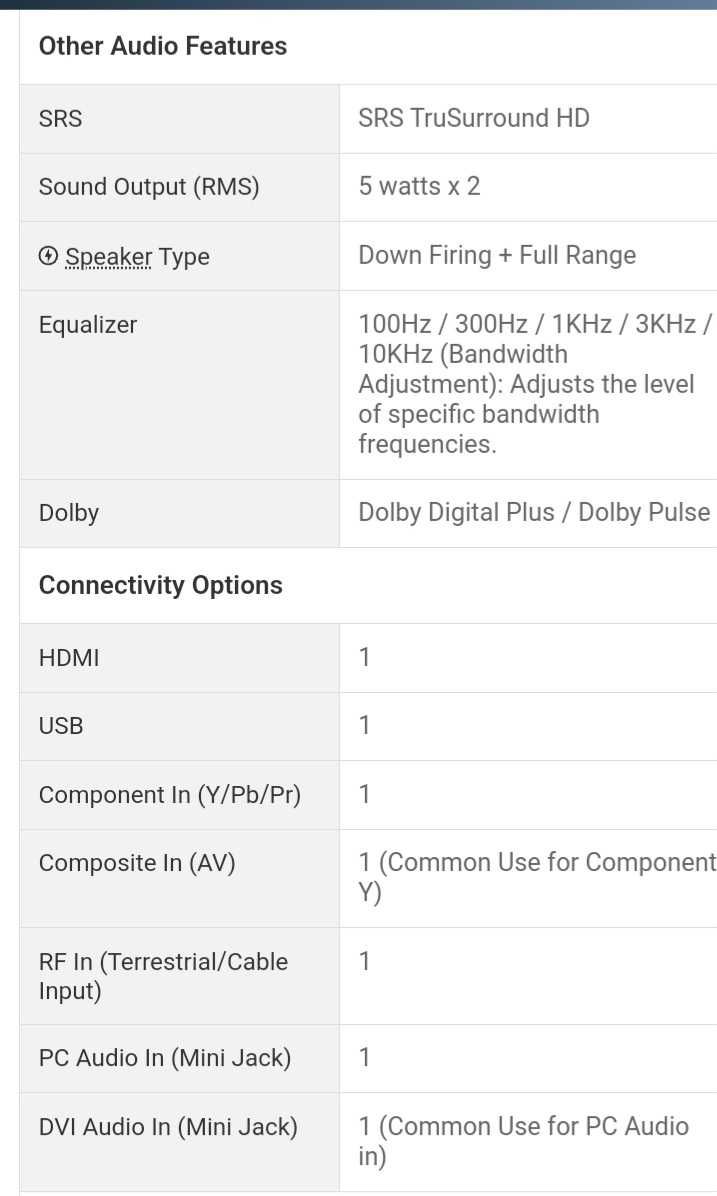The width and height of the screenshot is (717, 1196).
Task: Click RF In (Terrestrial/Cable Input) label
Action: pyautogui.click(x=163, y=976)
